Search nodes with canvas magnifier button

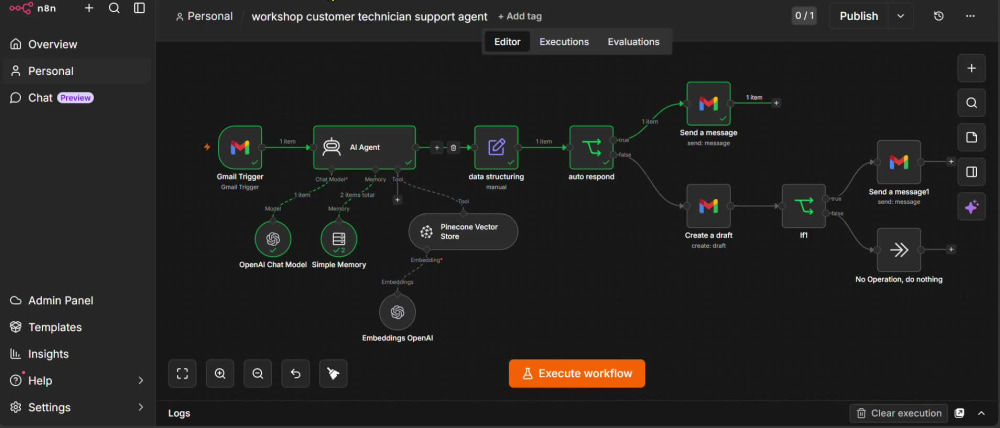[x=971, y=103]
